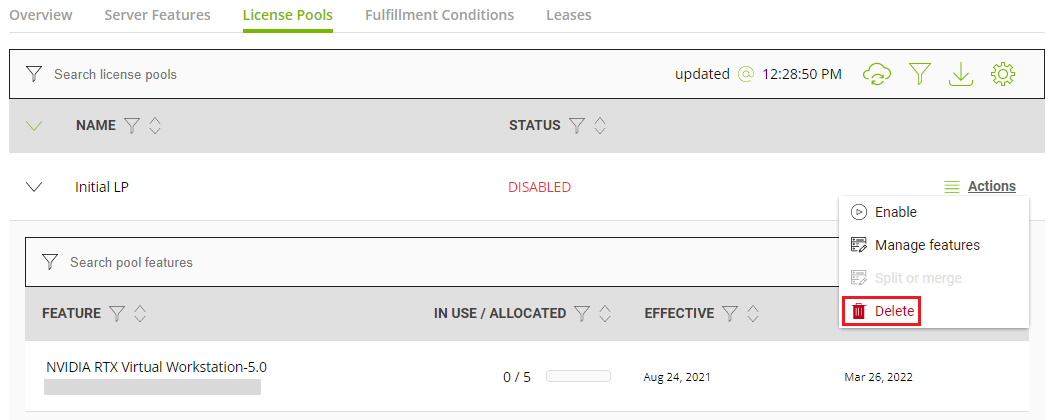Screen dimensions: 1048x420
Task: Click the download export icon
Action: coord(961,74)
